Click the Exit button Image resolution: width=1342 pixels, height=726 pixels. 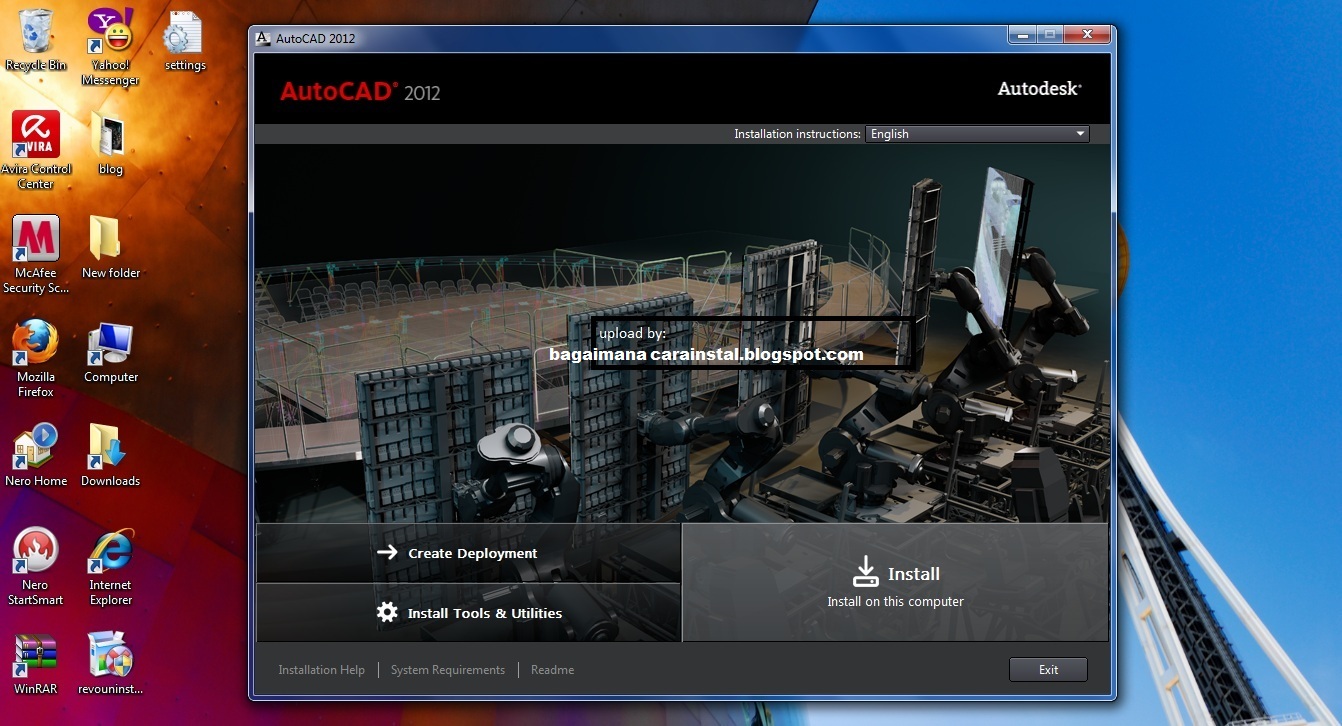pyautogui.click(x=1048, y=669)
